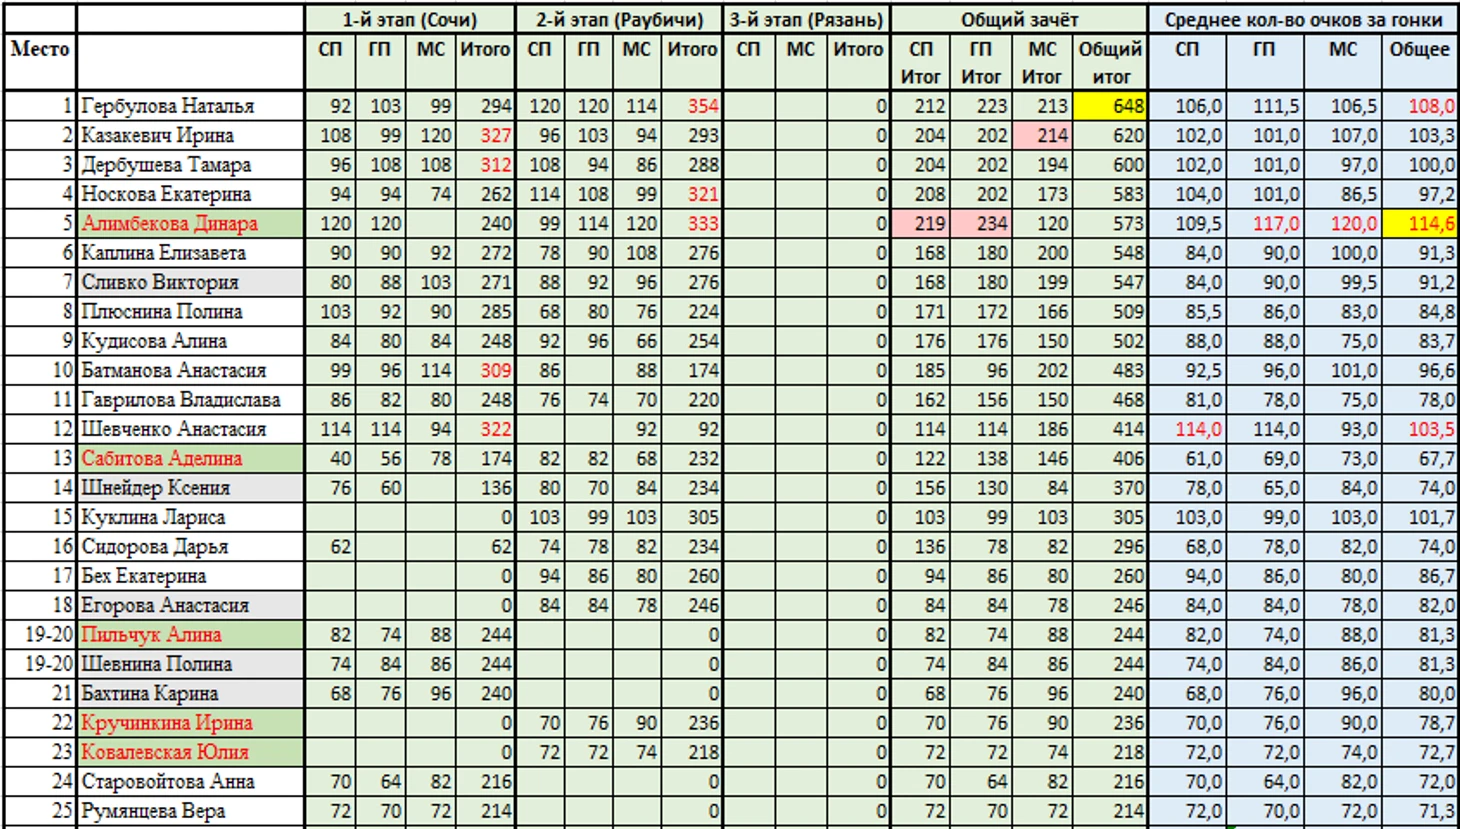Click the name cell Носкова Екатерина

tap(190, 194)
